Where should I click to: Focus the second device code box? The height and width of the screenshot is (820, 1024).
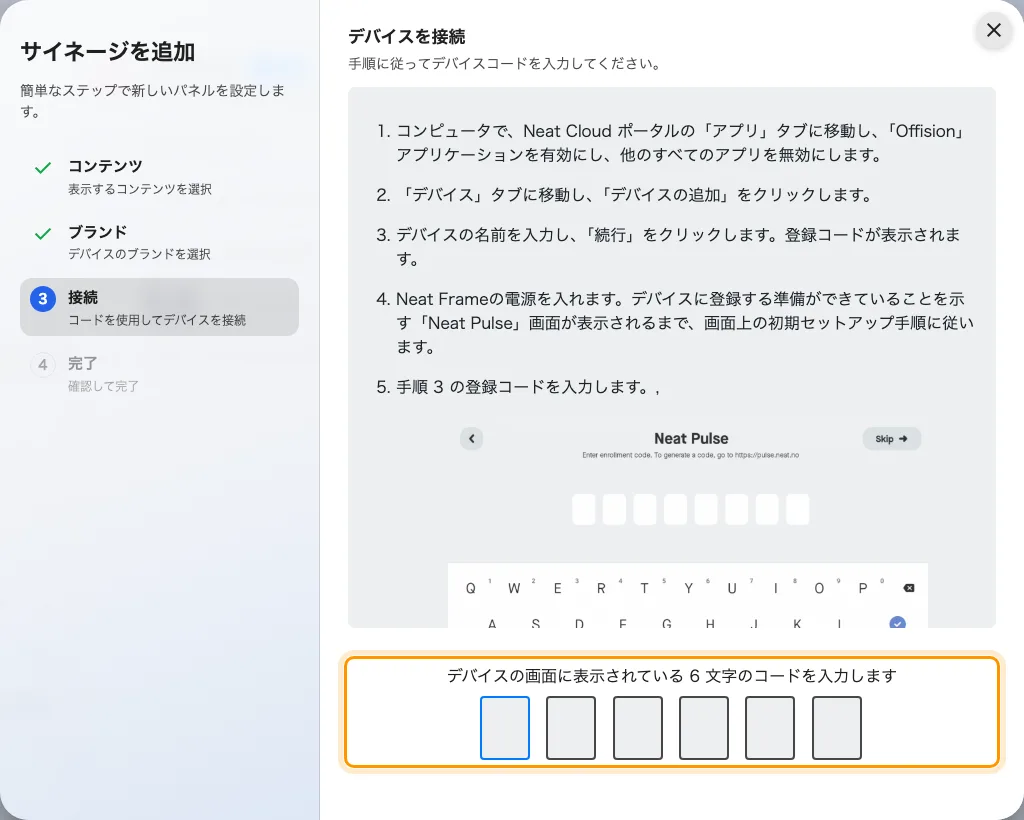pos(571,727)
